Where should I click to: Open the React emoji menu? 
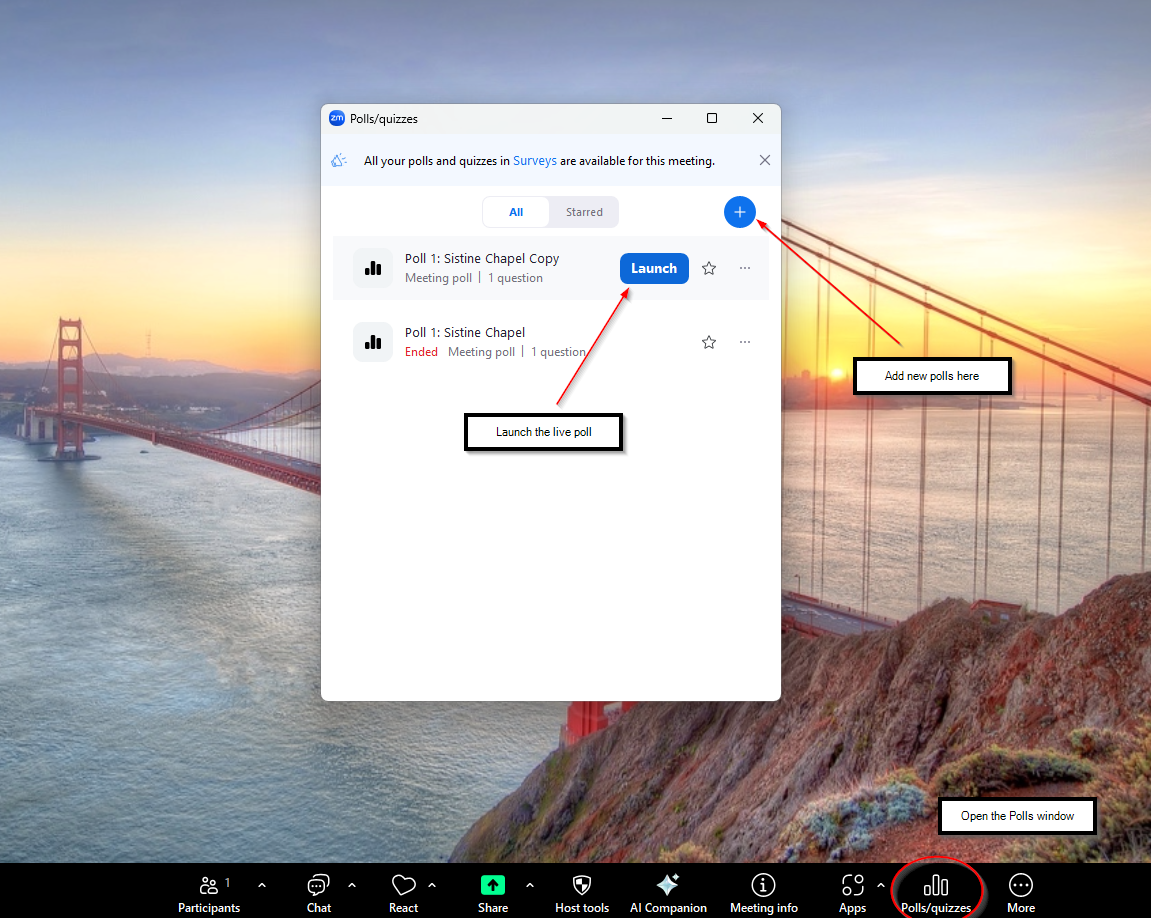click(403, 886)
